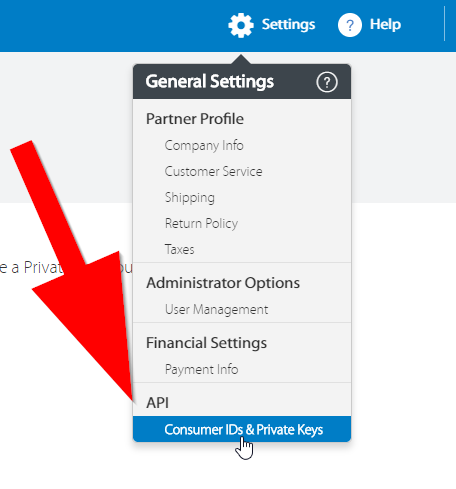The image size is (456, 489).
Task: Open User Management
Action: (x=216, y=309)
